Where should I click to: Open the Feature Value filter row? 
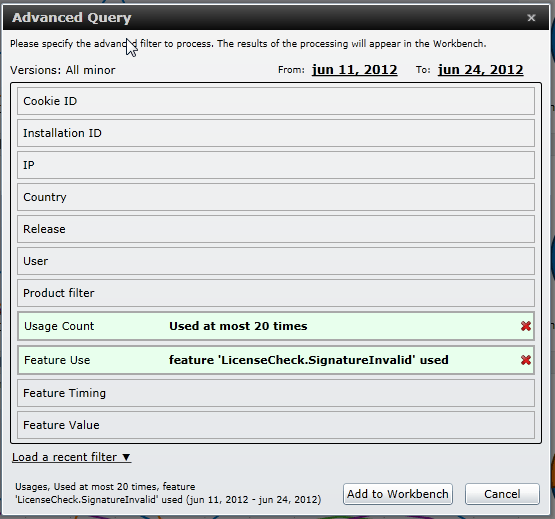pos(276,425)
